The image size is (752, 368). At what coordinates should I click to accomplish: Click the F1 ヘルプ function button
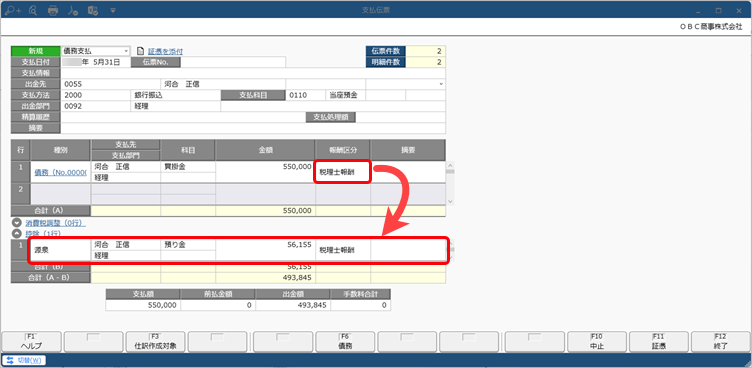(x=31, y=342)
